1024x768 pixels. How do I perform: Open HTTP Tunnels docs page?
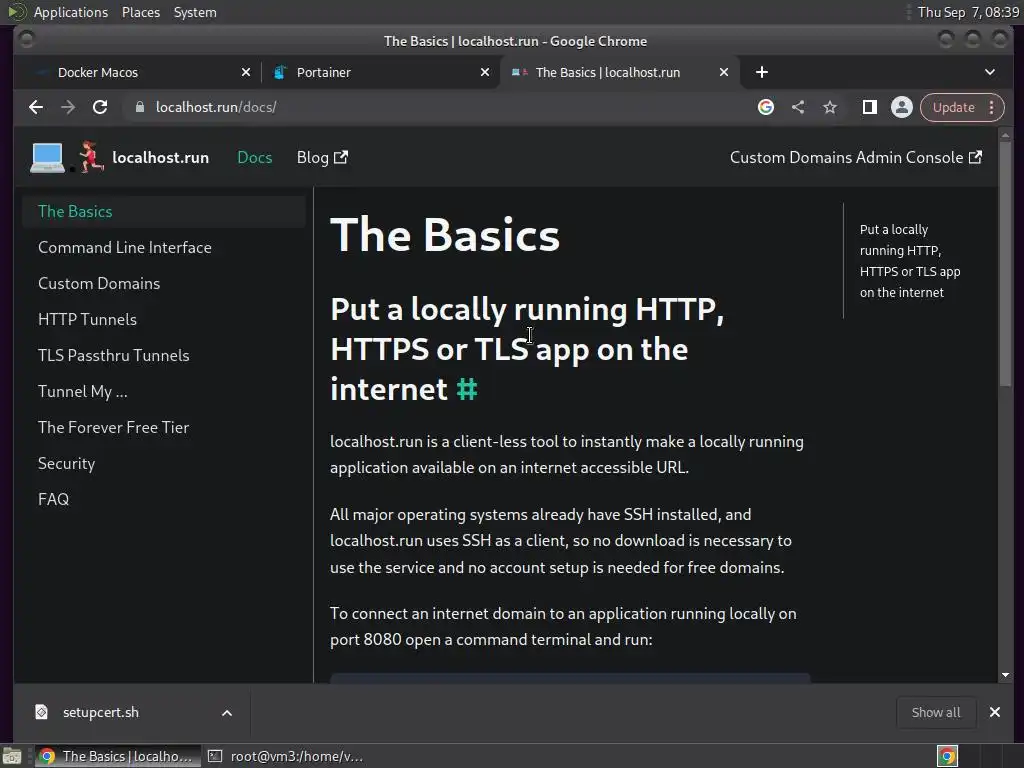pyautogui.click(x=88, y=319)
